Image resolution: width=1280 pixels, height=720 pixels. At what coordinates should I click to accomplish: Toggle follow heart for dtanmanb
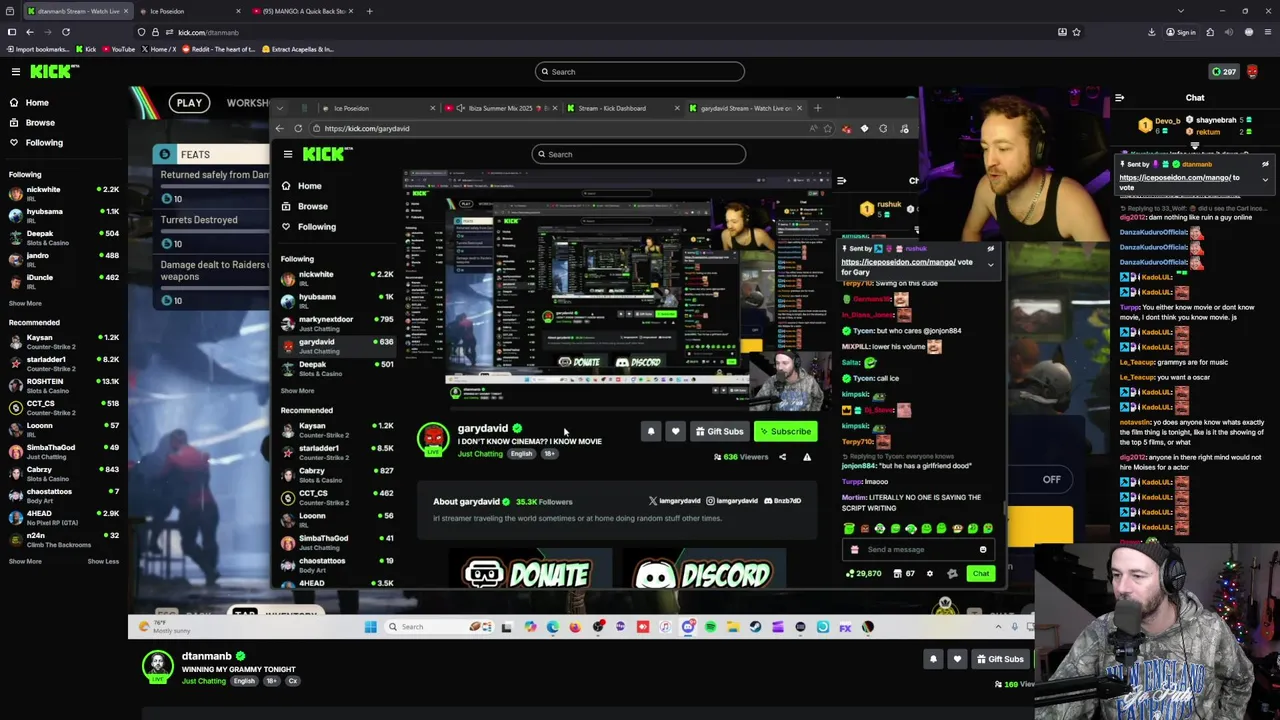[x=957, y=659]
